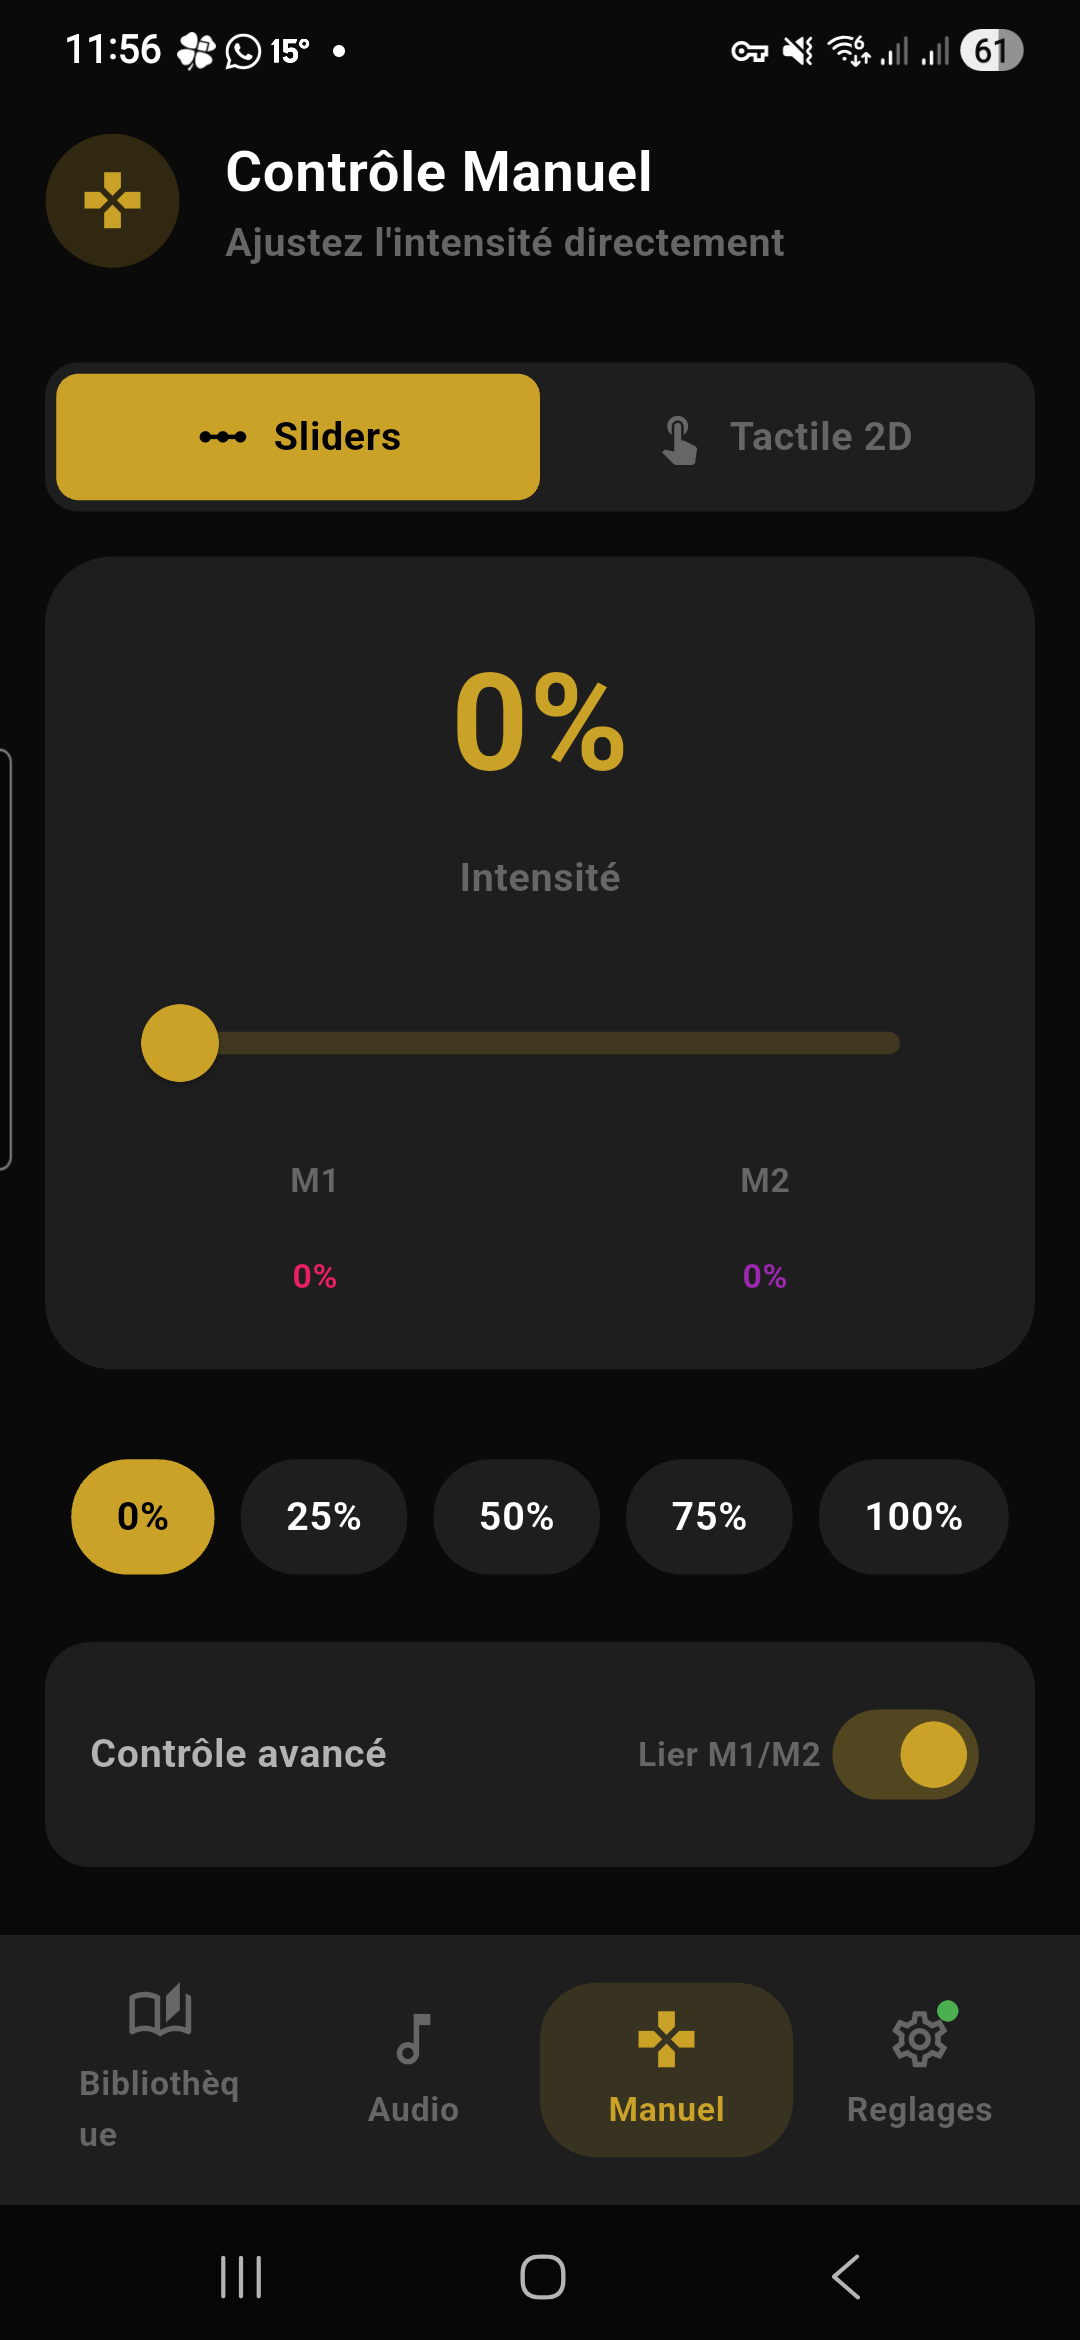
Task: Tap the Manuel gamepad icon in navigation
Action: [666, 2040]
